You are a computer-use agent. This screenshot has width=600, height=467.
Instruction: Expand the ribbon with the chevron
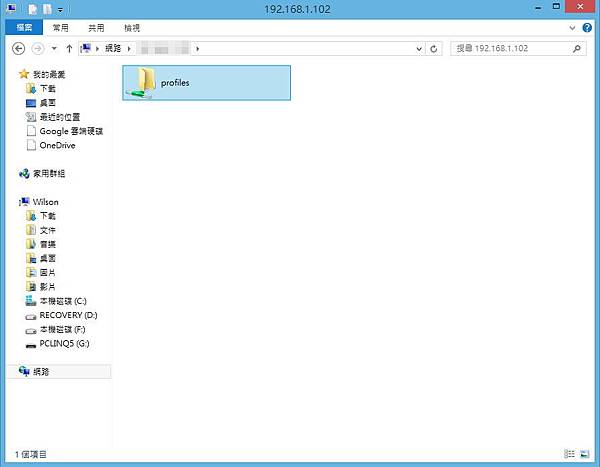tap(572, 28)
